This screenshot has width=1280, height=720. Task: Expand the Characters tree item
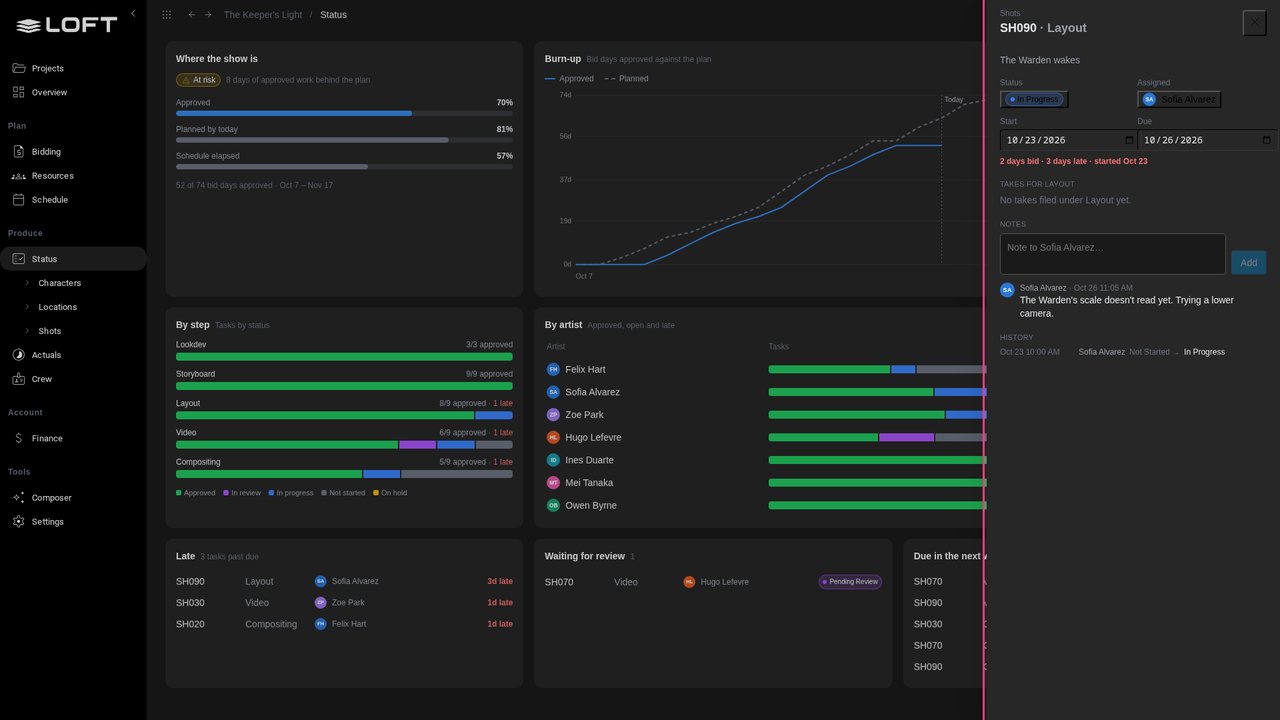27,283
